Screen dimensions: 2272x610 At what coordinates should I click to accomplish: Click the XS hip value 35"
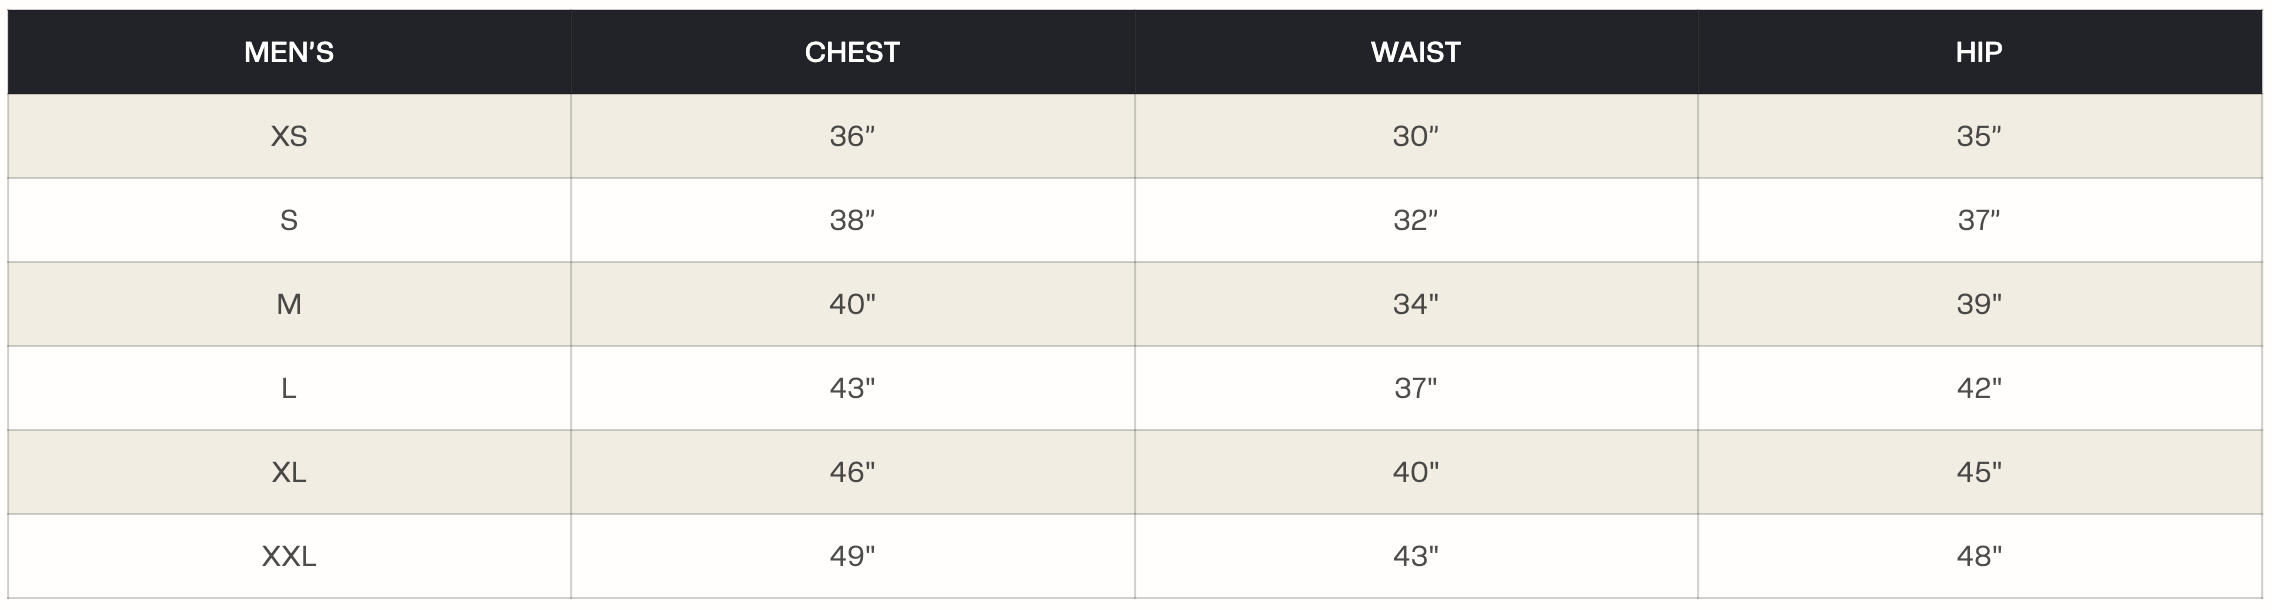click(1979, 136)
